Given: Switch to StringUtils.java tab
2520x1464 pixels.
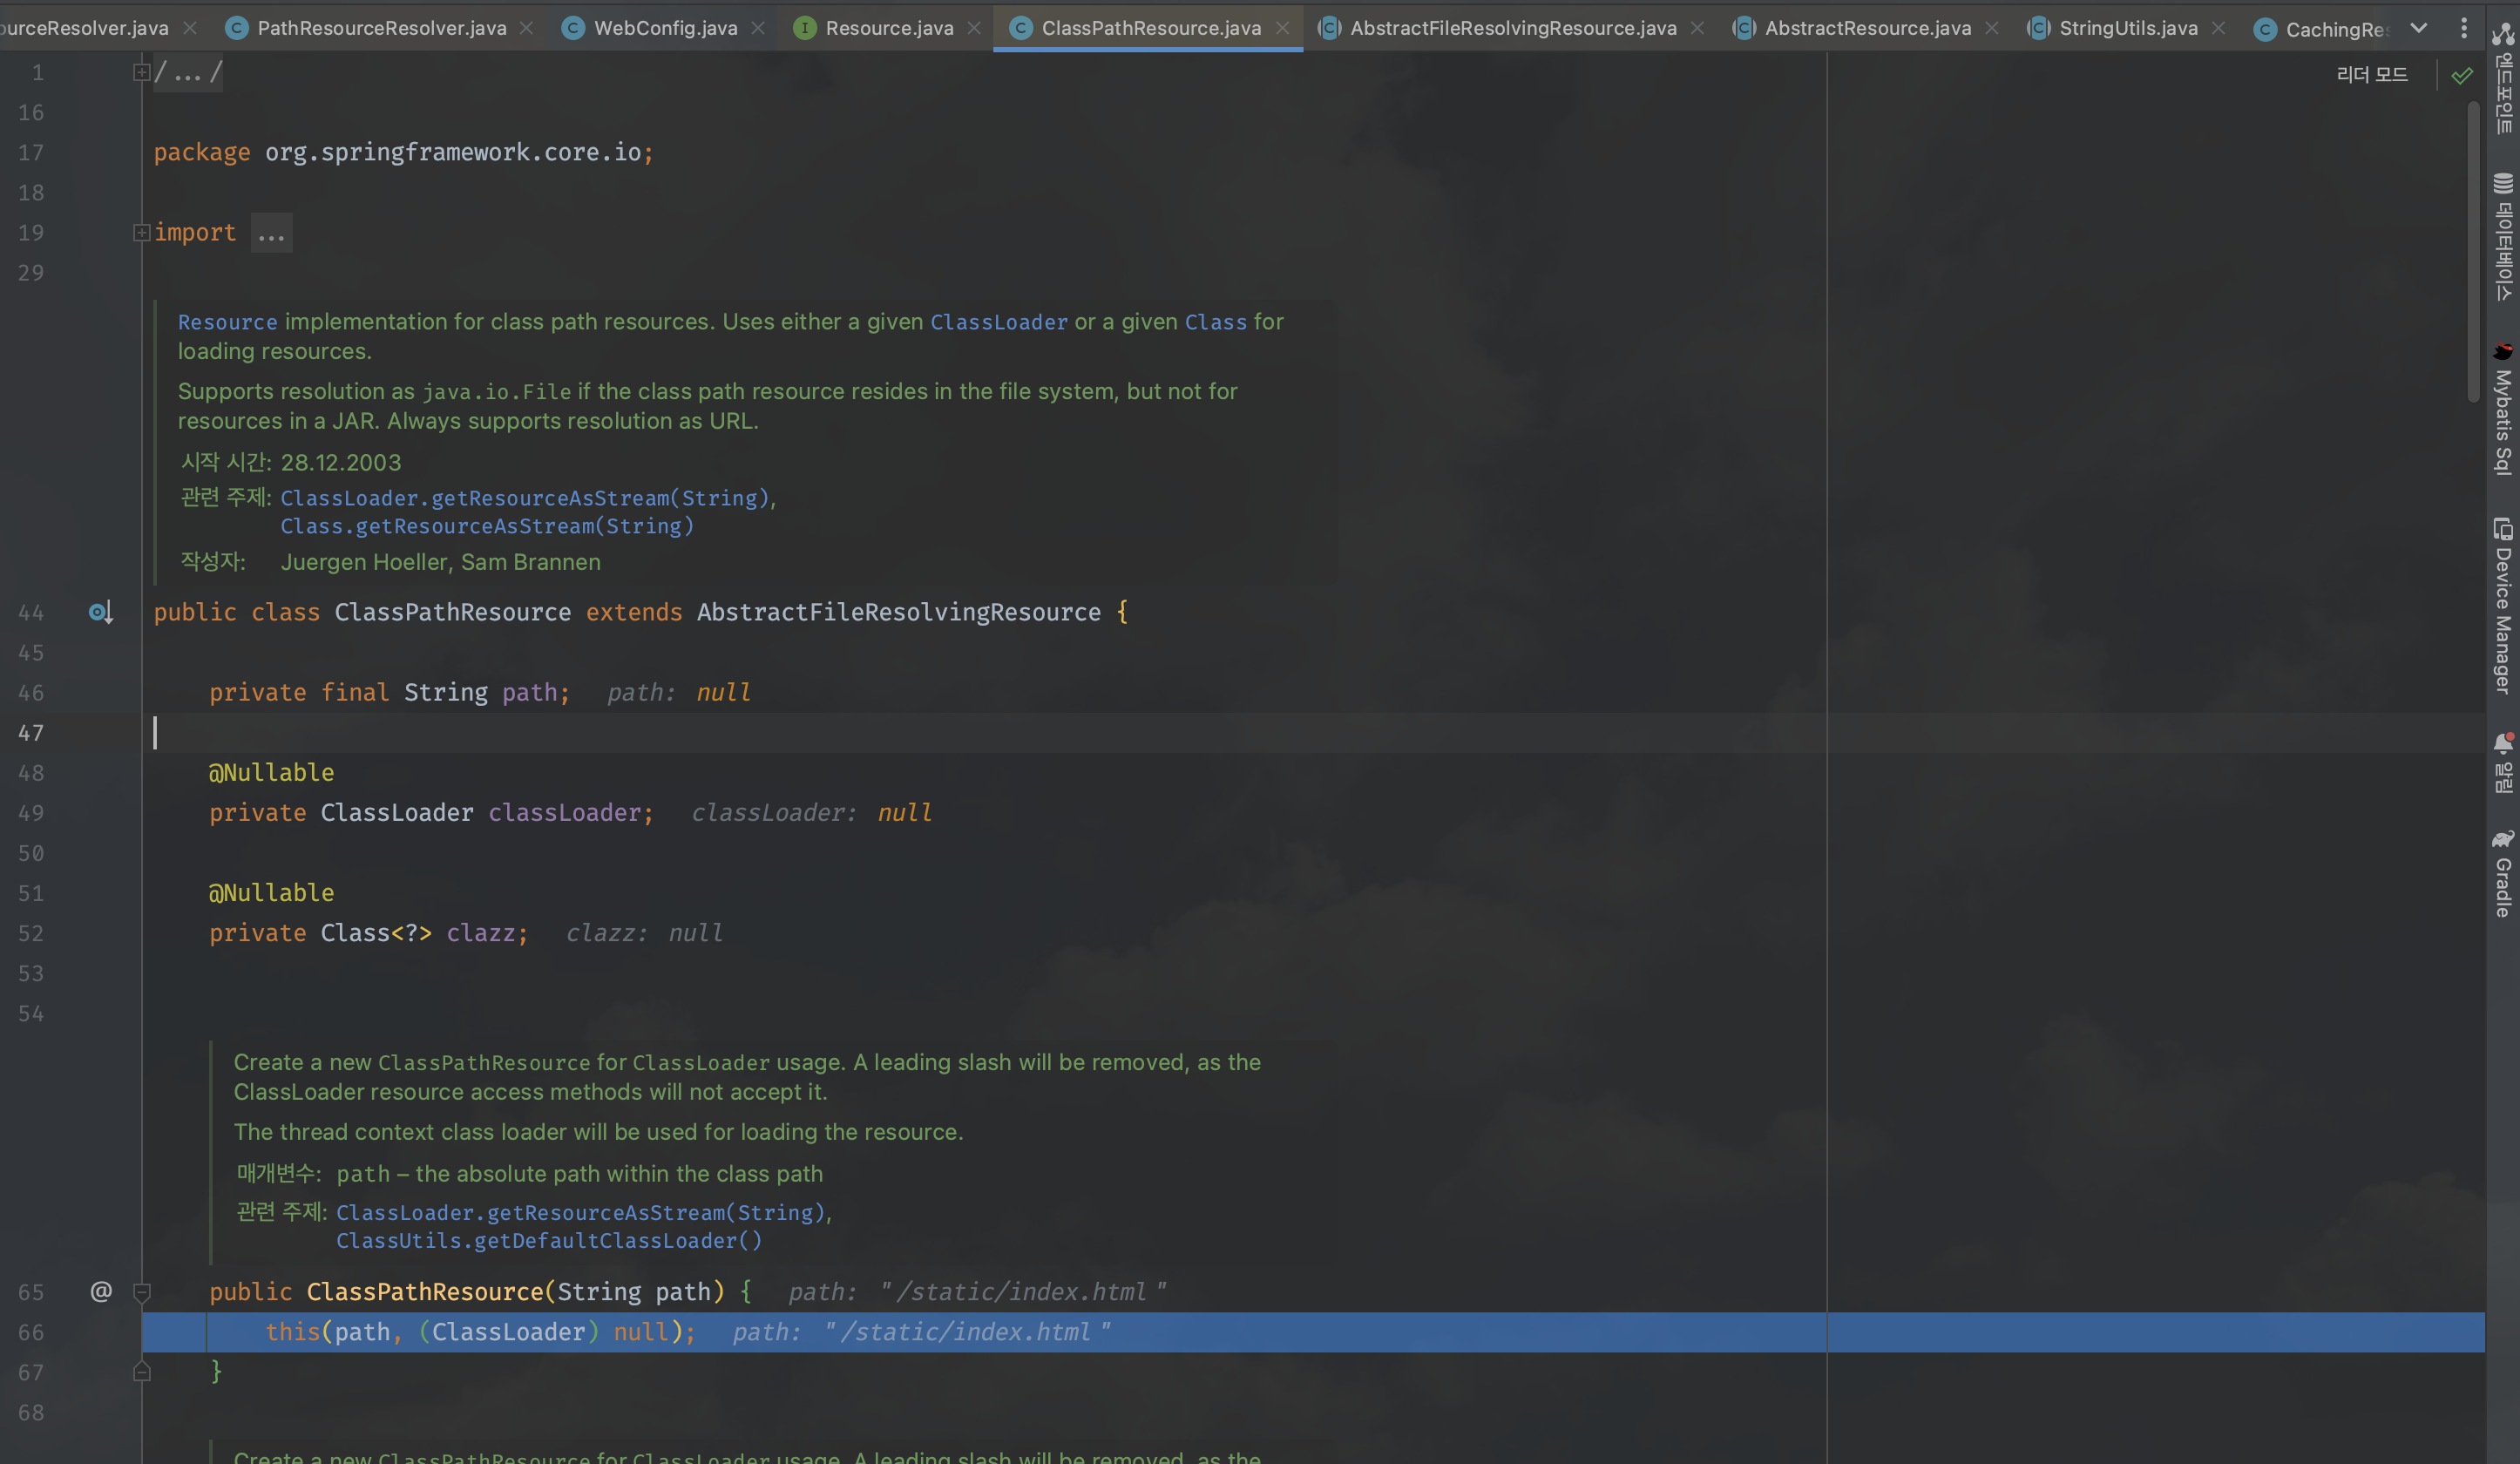Looking at the screenshot, I should [x=2128, y=28].
